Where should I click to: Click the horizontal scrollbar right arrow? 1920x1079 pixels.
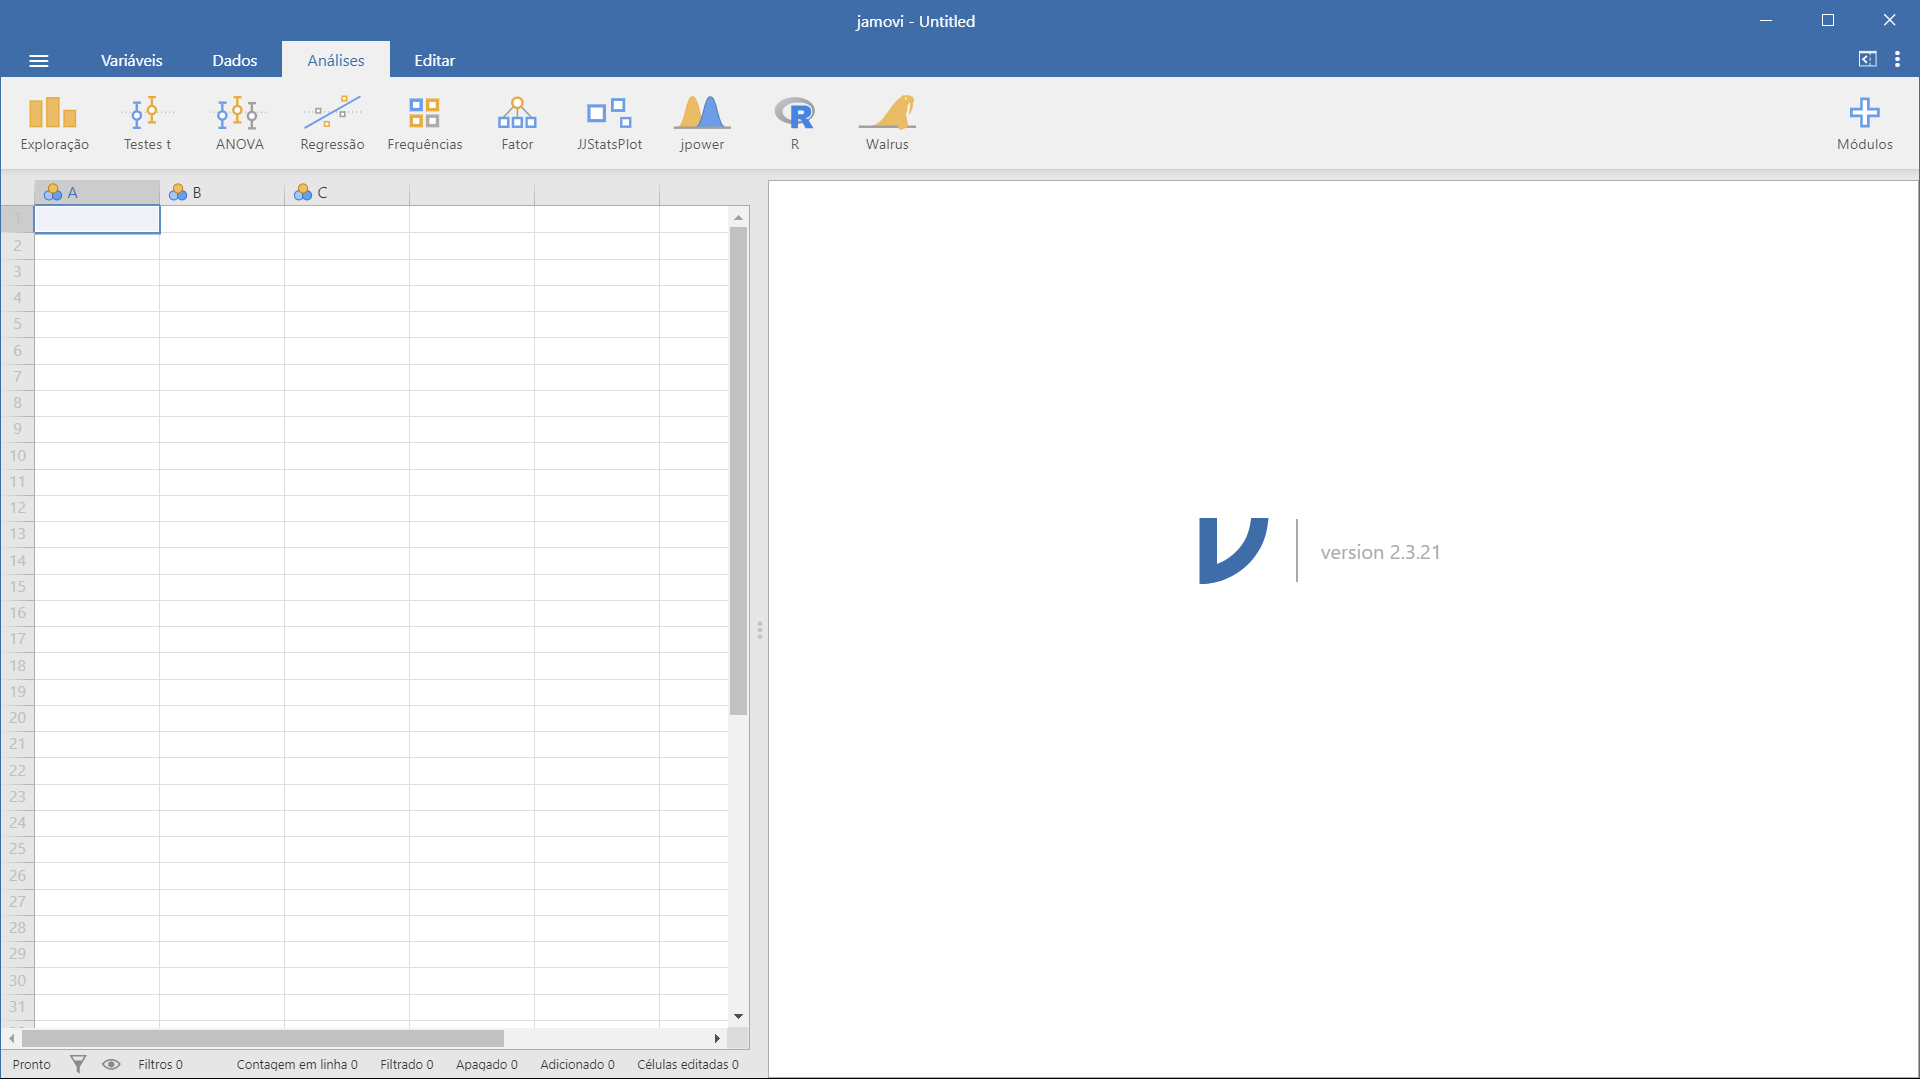pyautogui.click(x=716, y=1038)
